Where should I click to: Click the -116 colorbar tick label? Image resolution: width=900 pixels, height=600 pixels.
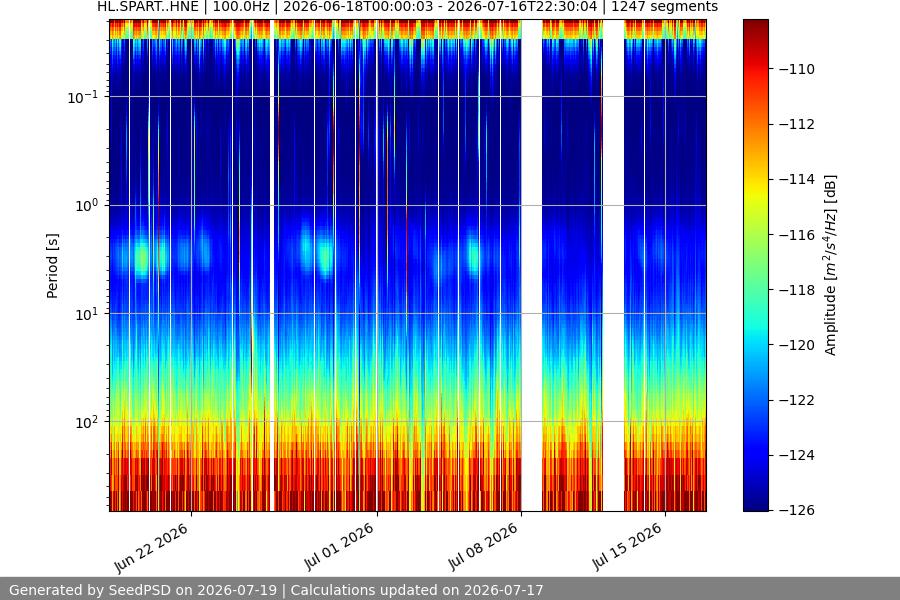797,235
